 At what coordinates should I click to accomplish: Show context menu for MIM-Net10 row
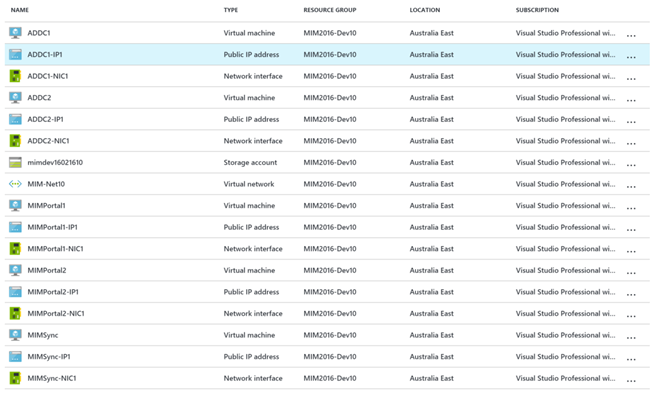pyautogui.click(x=631, y=186)
